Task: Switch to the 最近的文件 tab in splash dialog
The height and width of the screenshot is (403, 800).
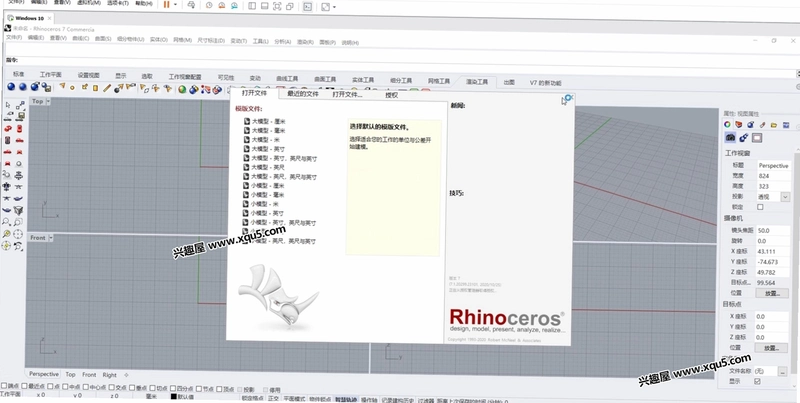Action: pos(303,94)
